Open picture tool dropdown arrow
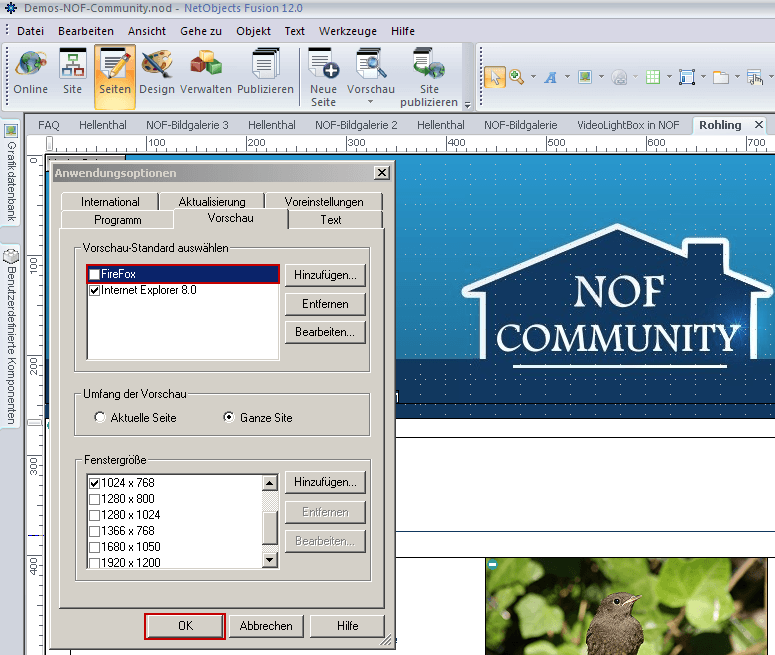 (601, 77)
